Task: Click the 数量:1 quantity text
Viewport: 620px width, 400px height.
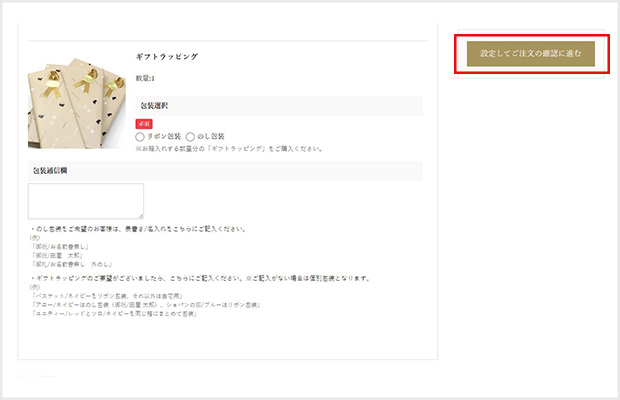Action: tap(146, 78)
